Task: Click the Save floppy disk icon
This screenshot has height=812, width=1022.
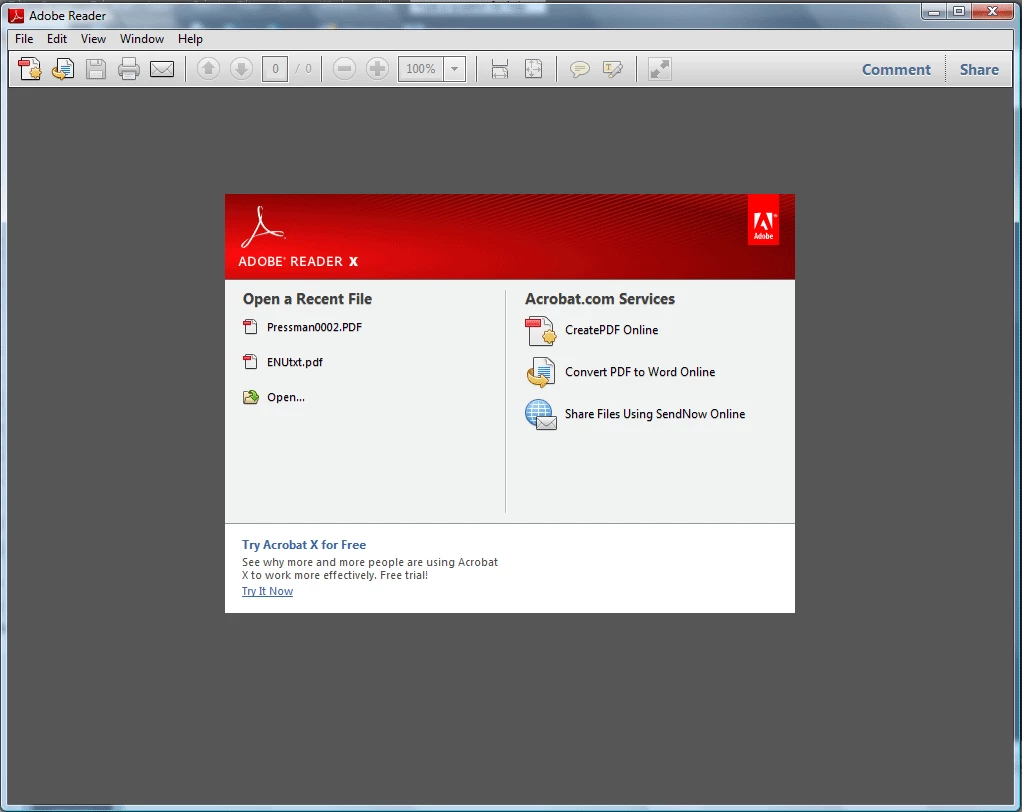Action: (x=96, y=69)
